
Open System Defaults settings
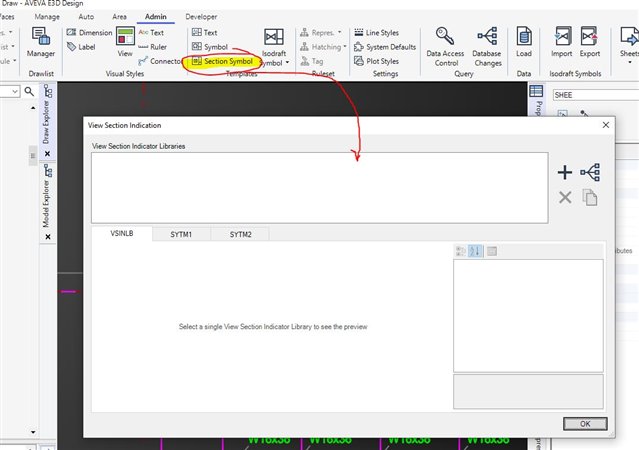pos(385,47)
